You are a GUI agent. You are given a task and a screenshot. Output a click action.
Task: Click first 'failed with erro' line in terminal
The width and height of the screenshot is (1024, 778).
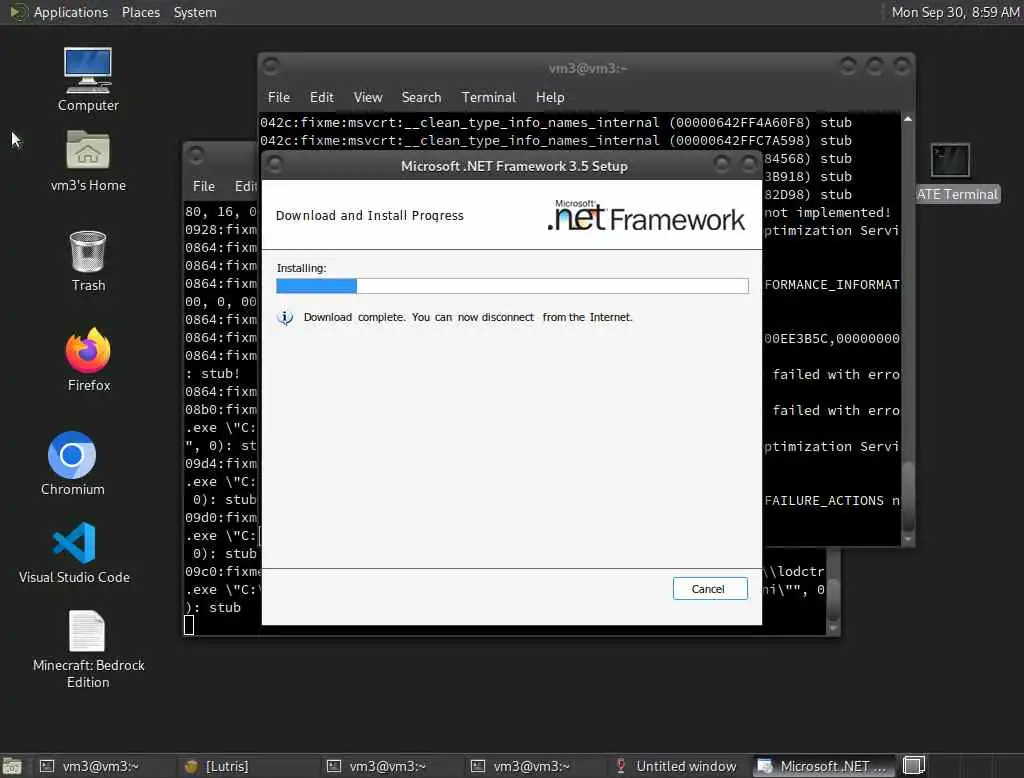tap(836, 374)
